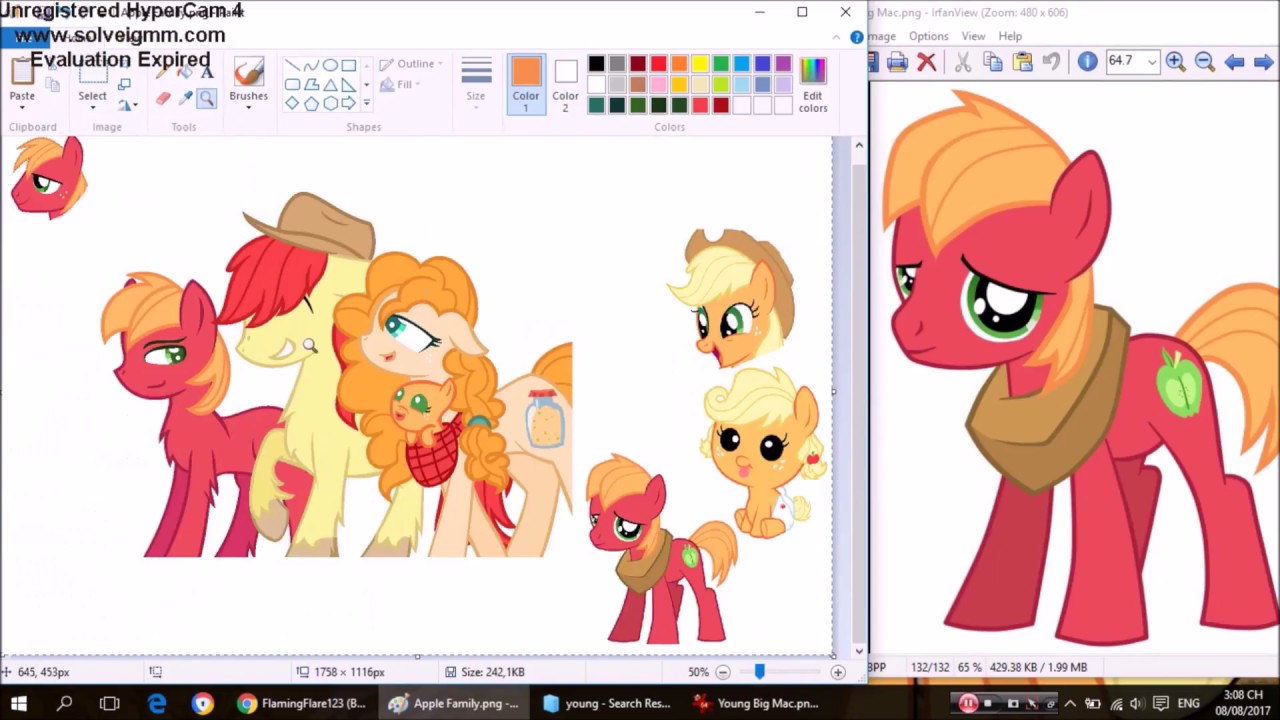
Task: Click IrfanView Undo icon
Action: pyautogui.click(x=1051, y=62)
